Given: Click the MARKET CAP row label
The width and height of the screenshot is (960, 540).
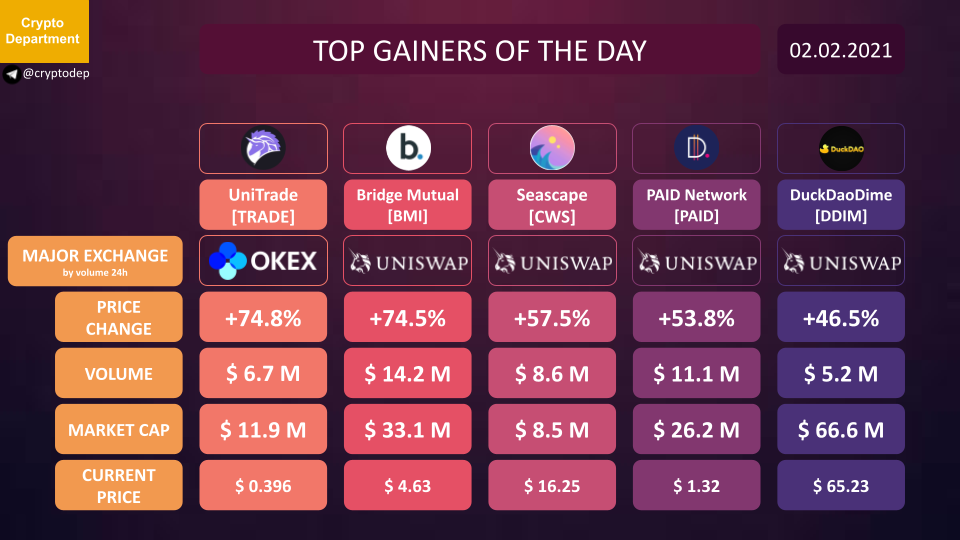Looking at the screenshot, I should point(119,429).
